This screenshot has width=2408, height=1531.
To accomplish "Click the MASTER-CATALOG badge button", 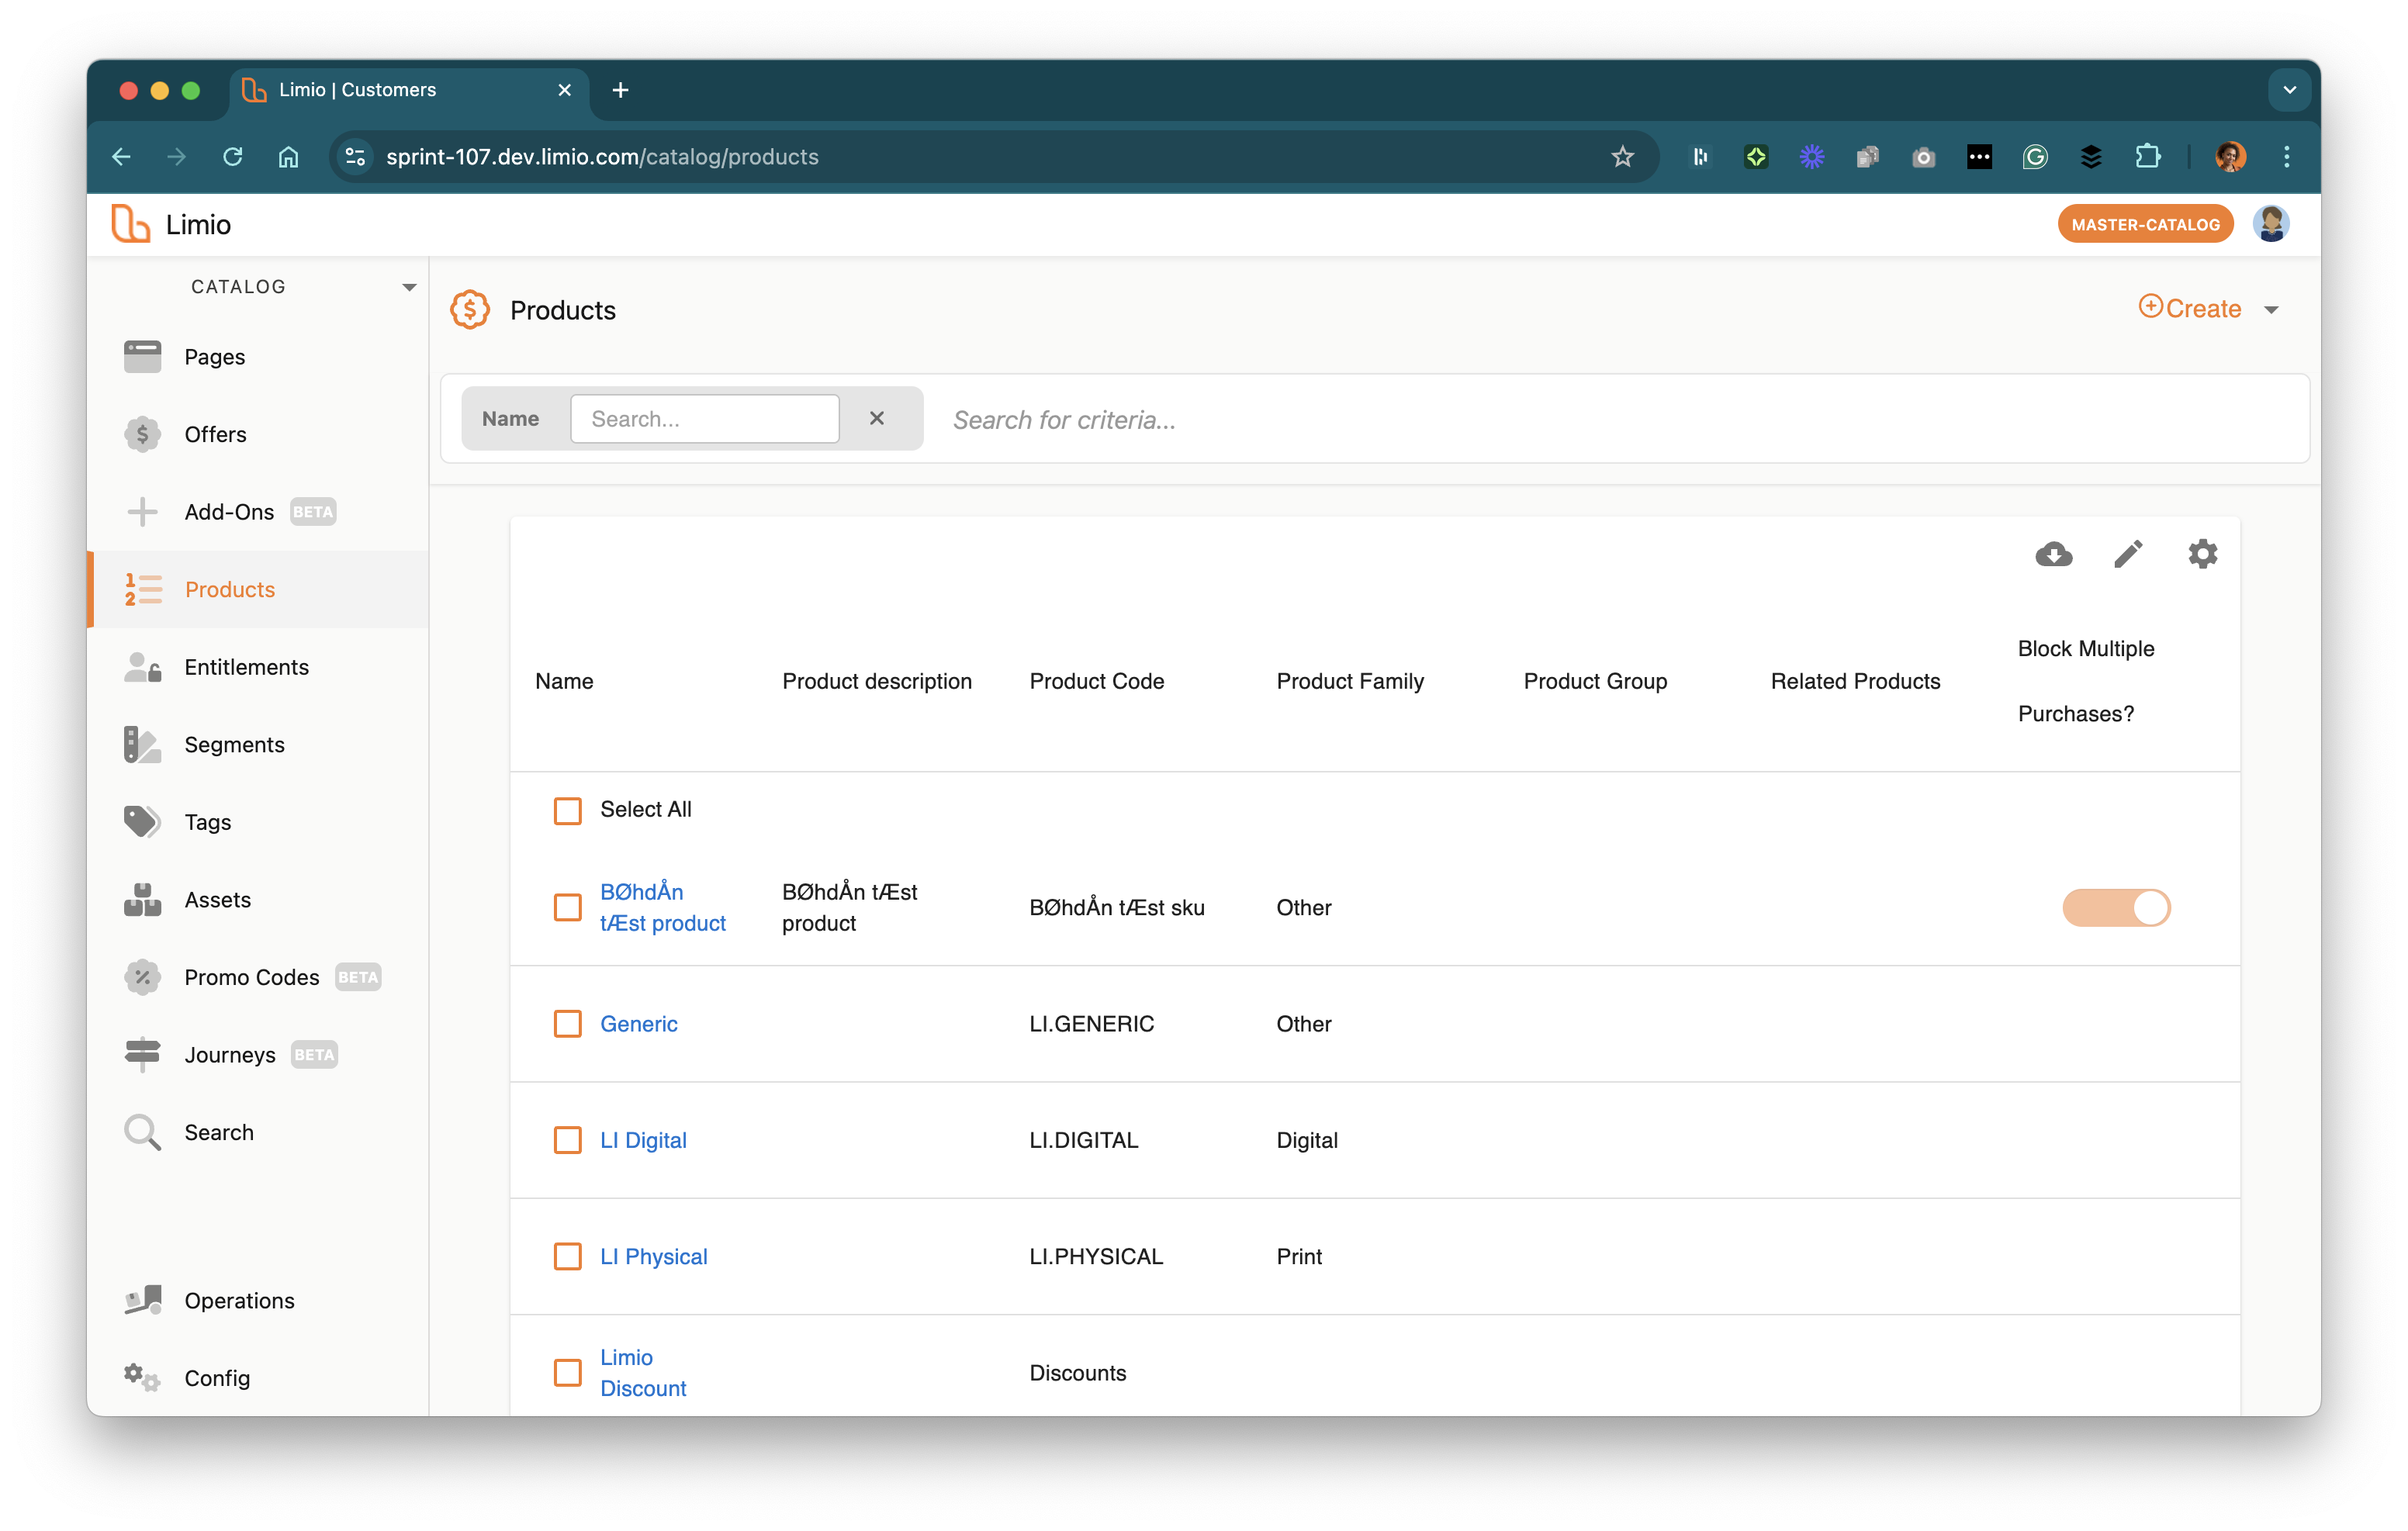I will coord(2145,225).
